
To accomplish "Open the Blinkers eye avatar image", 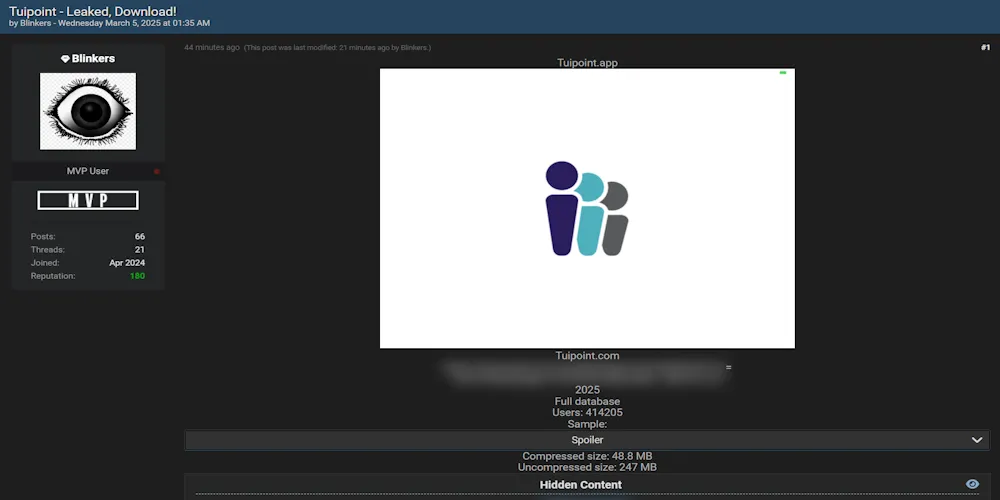I will (x=88, y=111).
